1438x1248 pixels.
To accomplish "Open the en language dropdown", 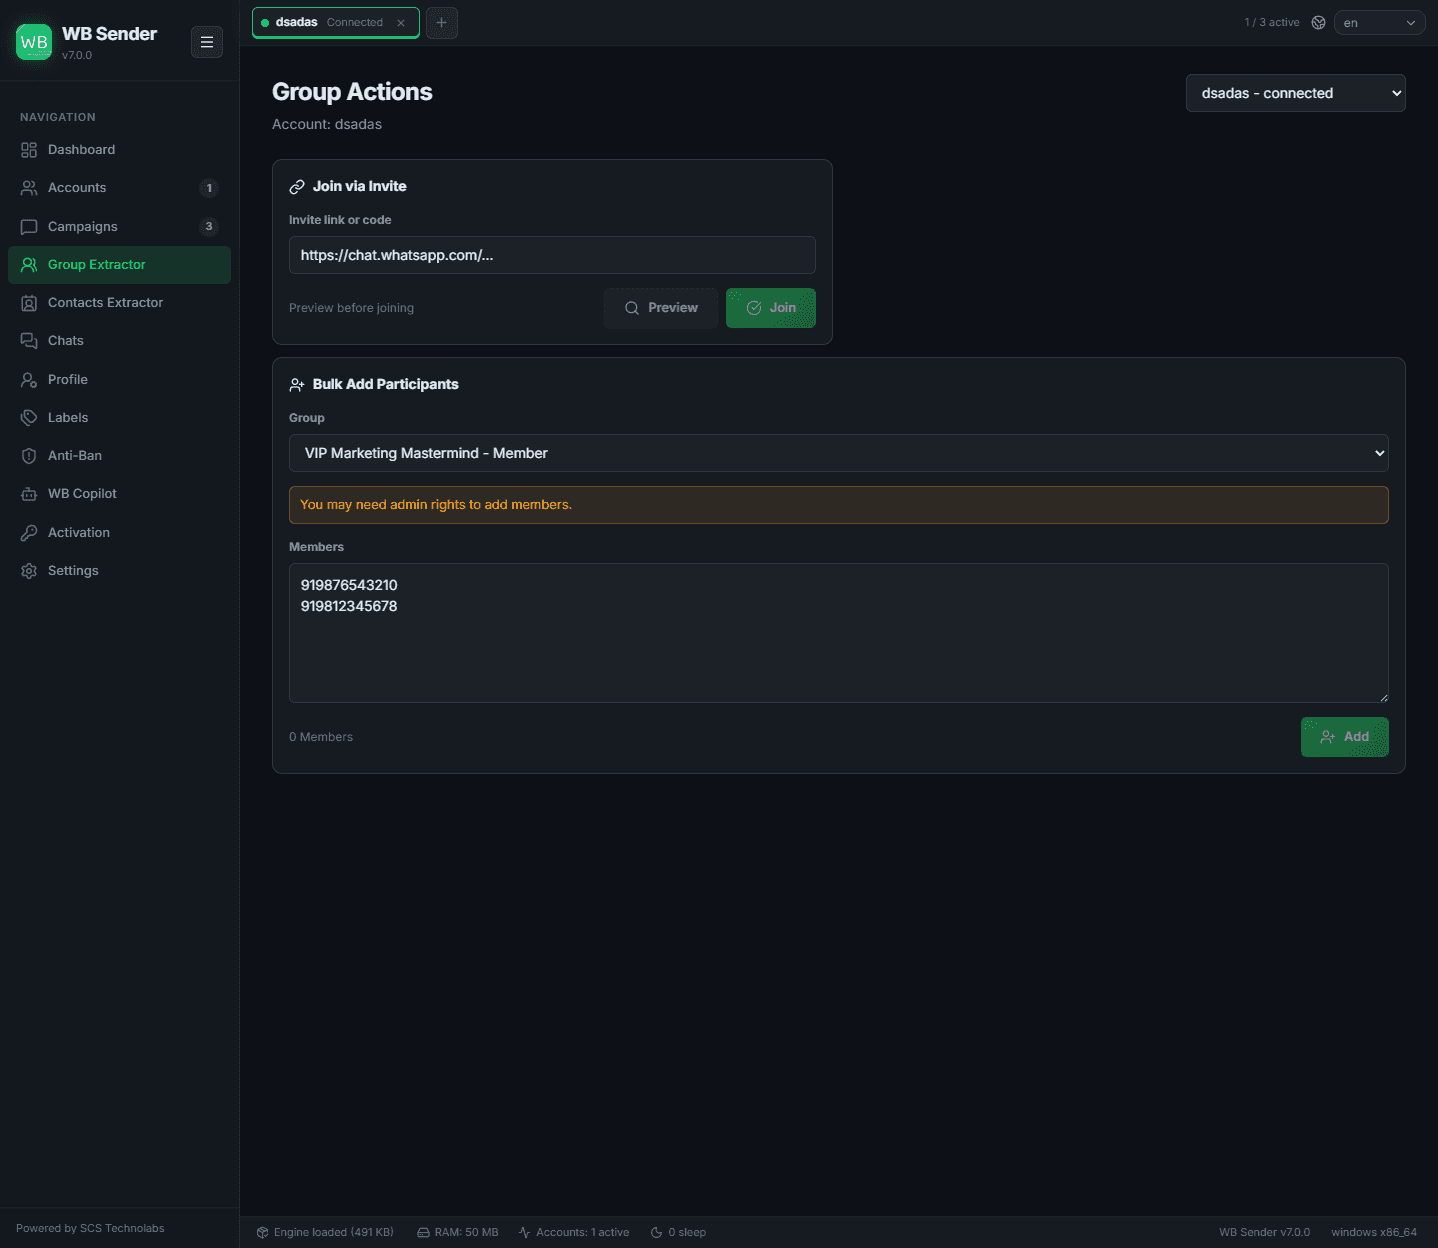I will coord(1380,23).
